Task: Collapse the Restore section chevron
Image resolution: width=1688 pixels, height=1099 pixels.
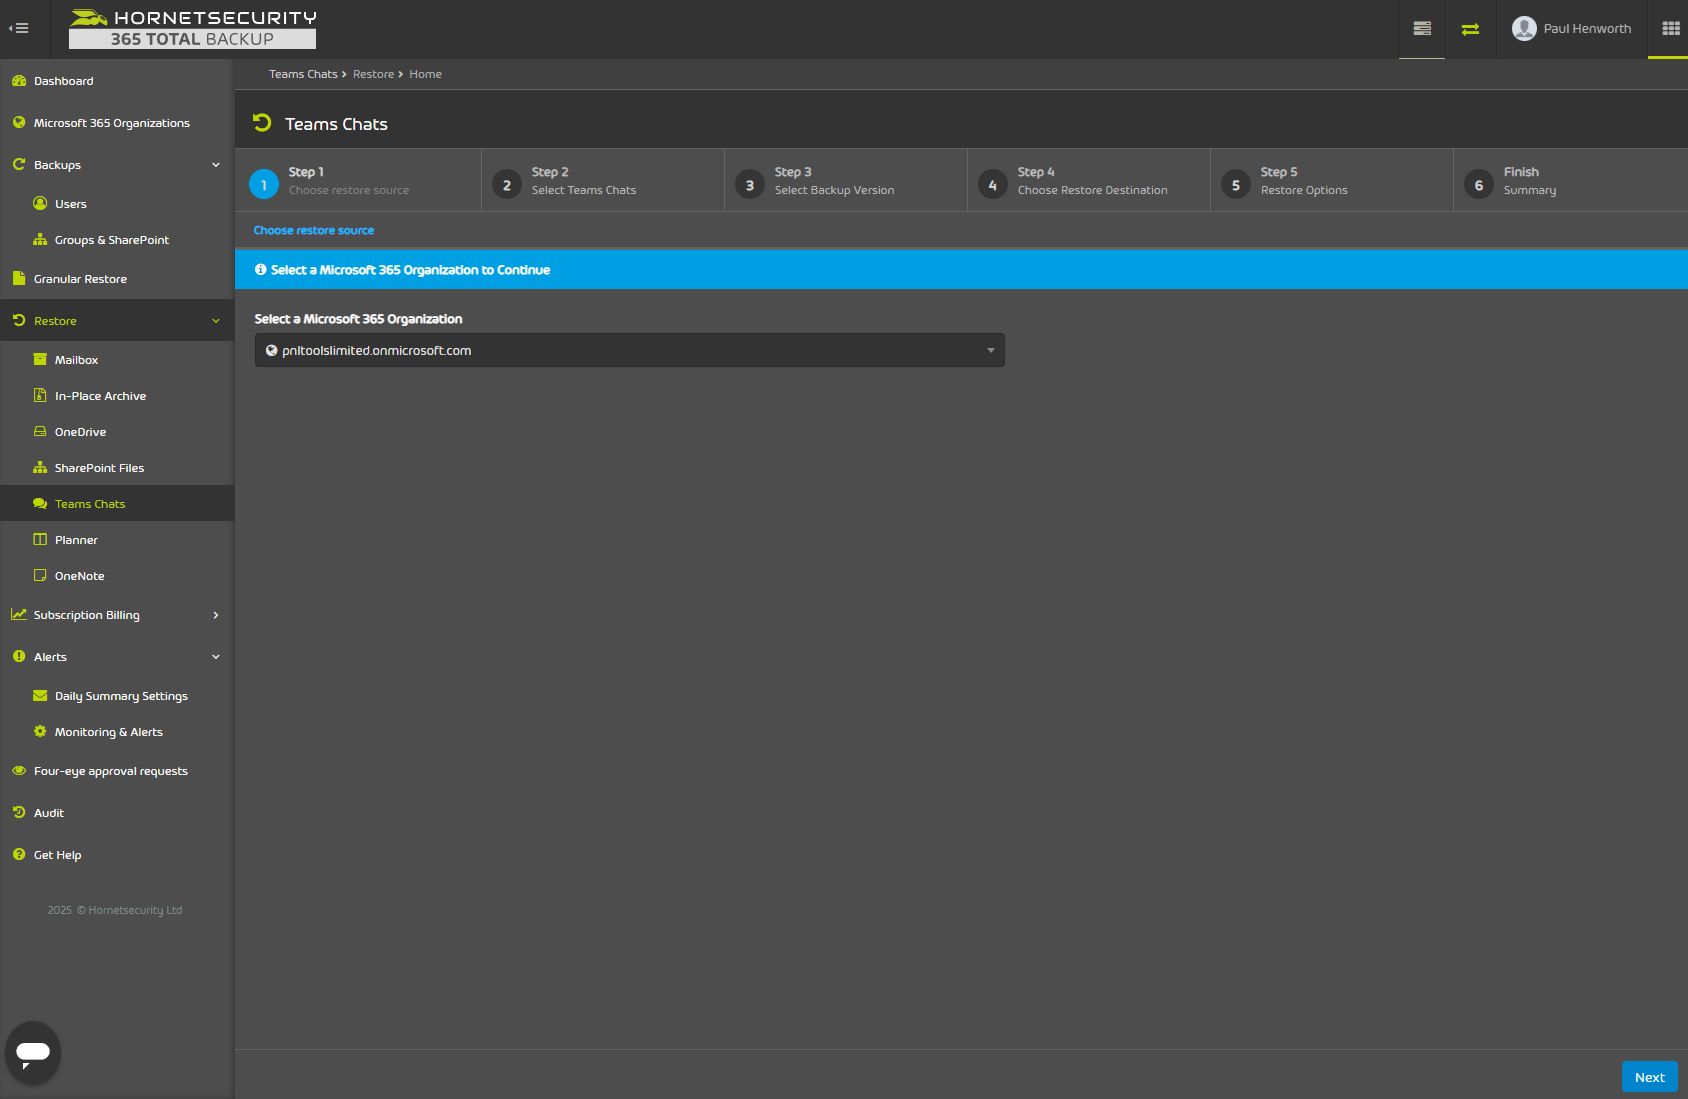Action: [x=216, y=321]
